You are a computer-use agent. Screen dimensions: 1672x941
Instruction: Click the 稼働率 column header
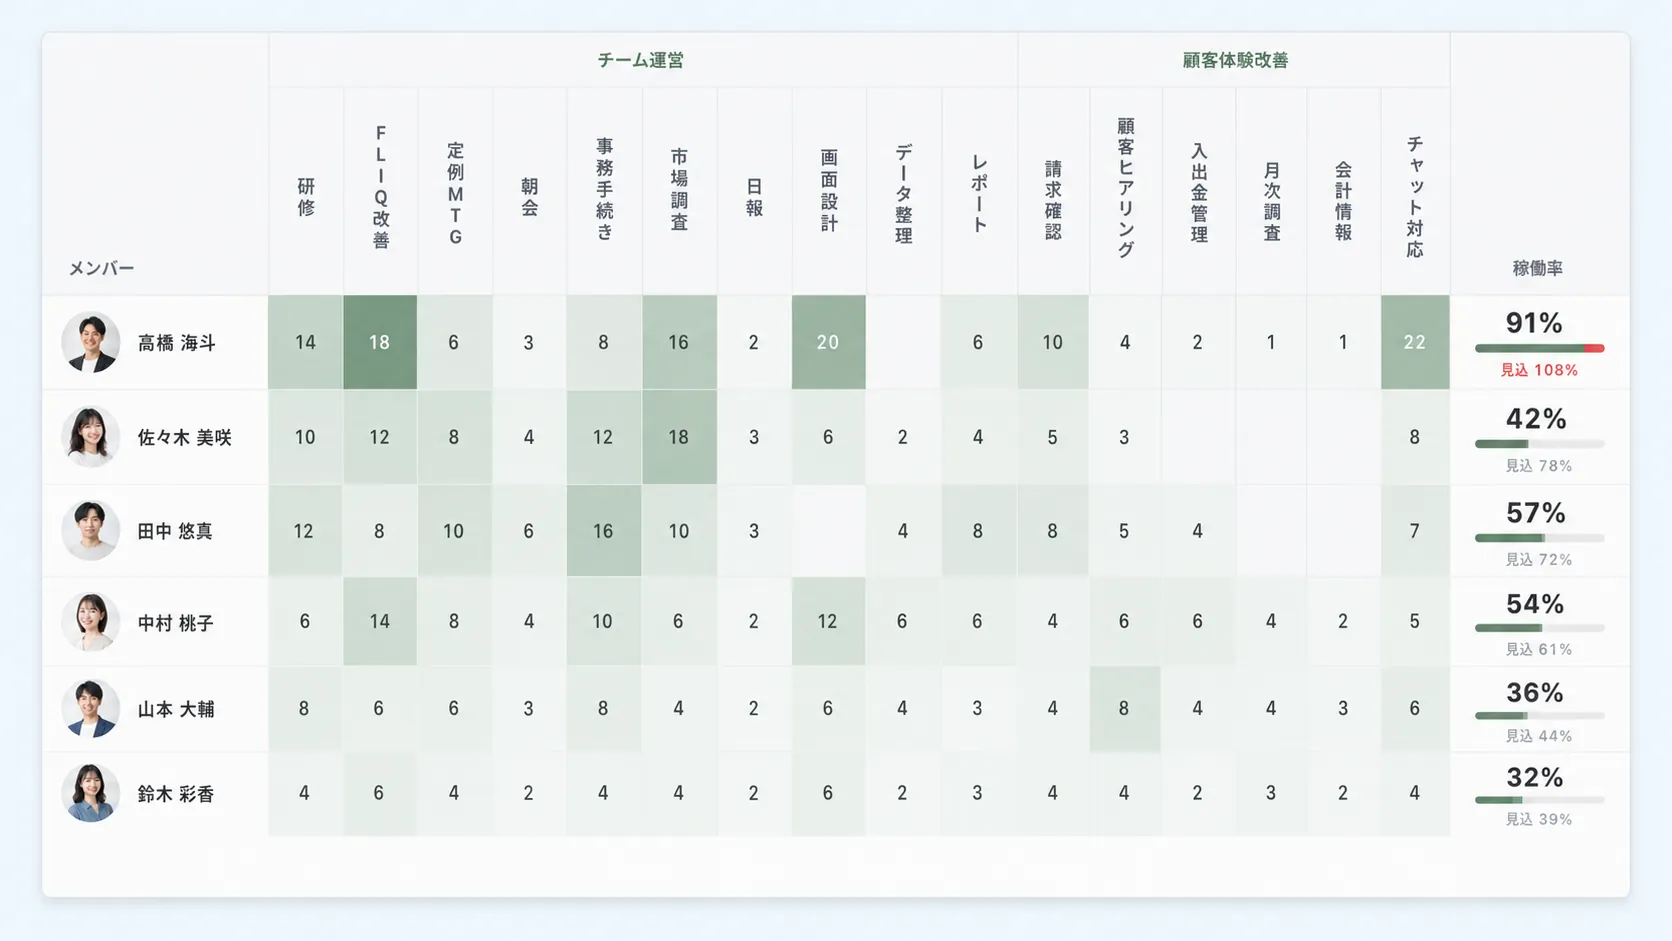click(1538, 268)
